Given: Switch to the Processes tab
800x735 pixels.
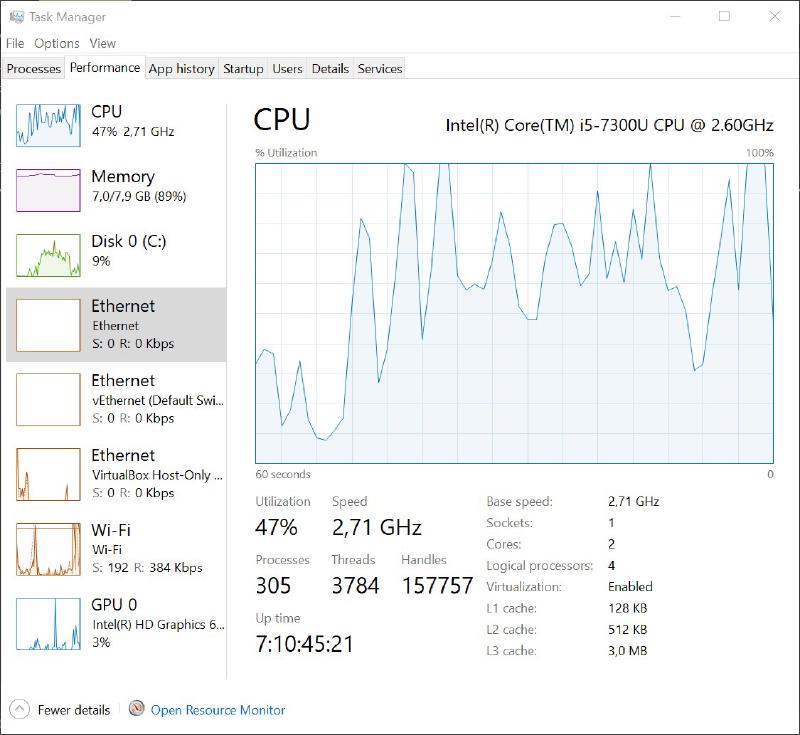Looking at the screenshot, I should pyautogui.click(x=32, y=68).
